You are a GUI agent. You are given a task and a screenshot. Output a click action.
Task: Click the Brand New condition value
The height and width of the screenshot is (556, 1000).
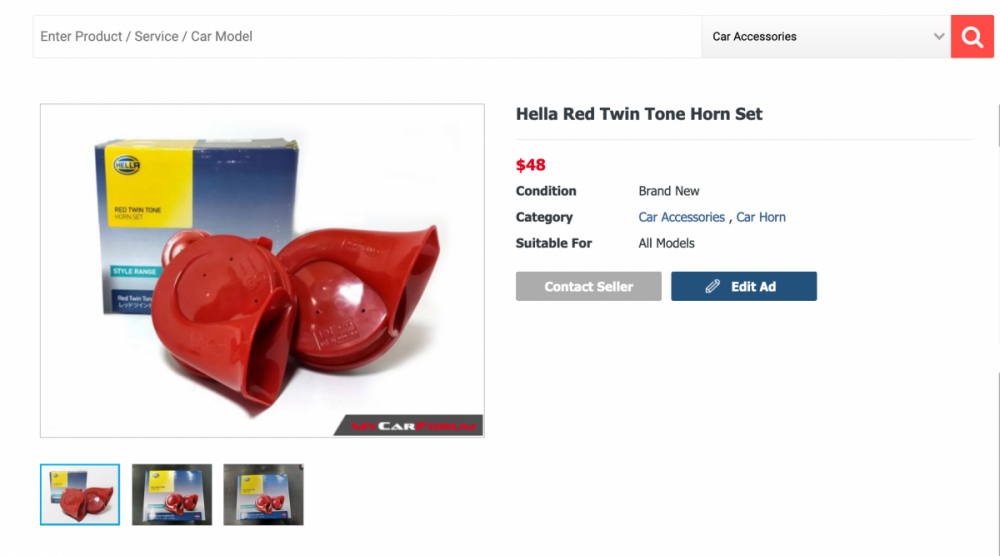coord(669,191)
